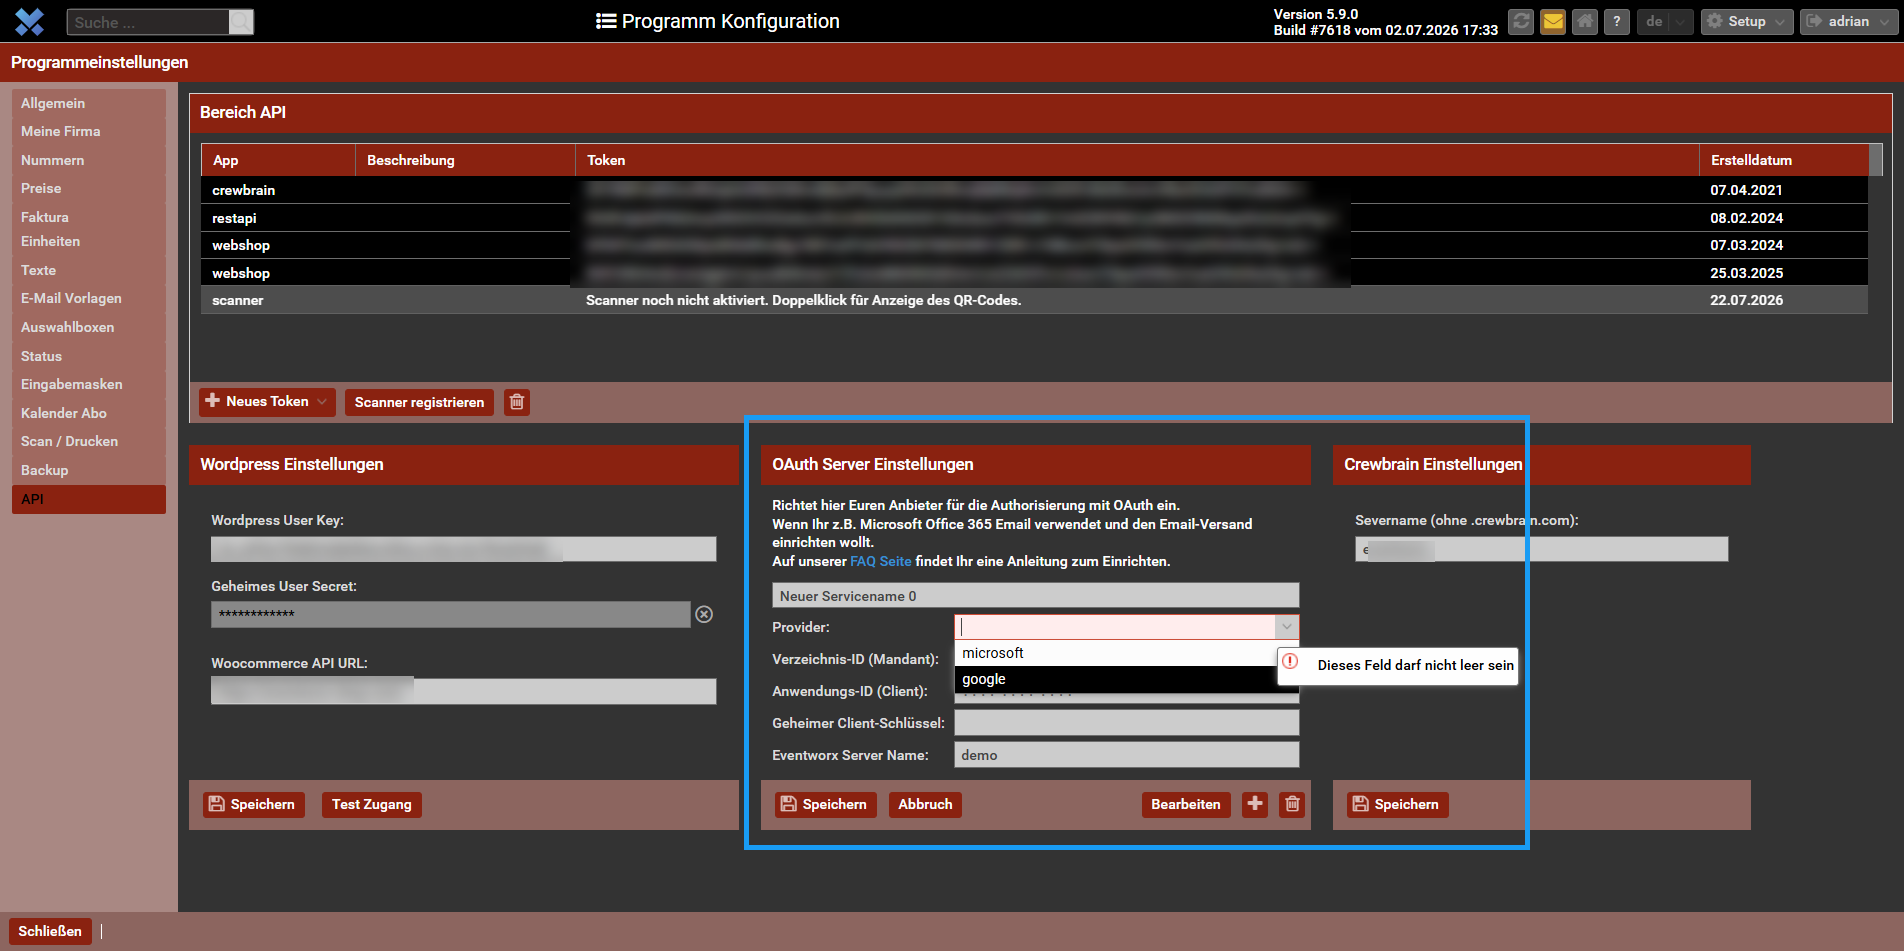The image size is (1904, 951).
Task: Open the Kalender Abo section
Action: [89, 413]
